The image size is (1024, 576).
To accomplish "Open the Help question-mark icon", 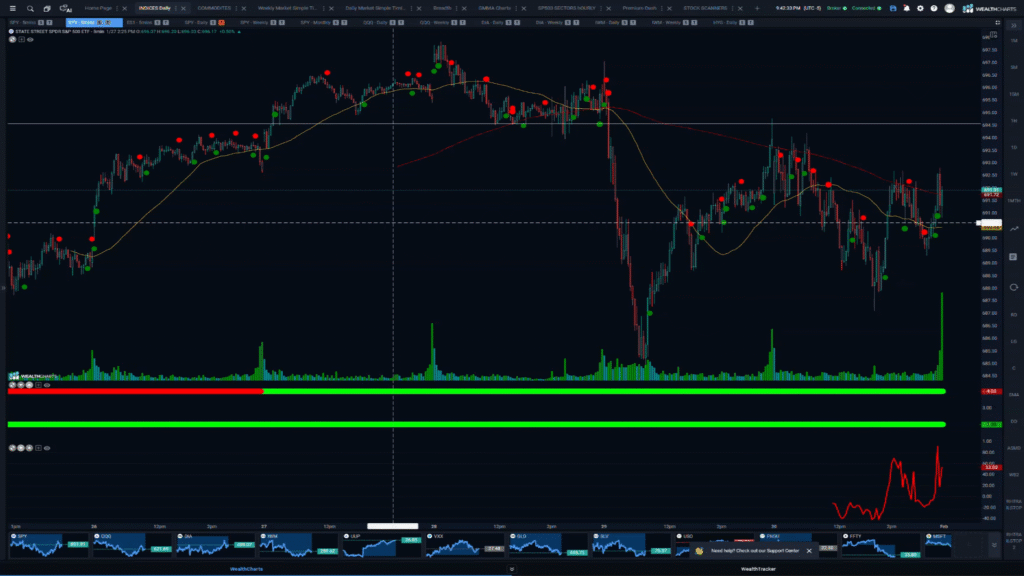I will click(x=933, y=8).
